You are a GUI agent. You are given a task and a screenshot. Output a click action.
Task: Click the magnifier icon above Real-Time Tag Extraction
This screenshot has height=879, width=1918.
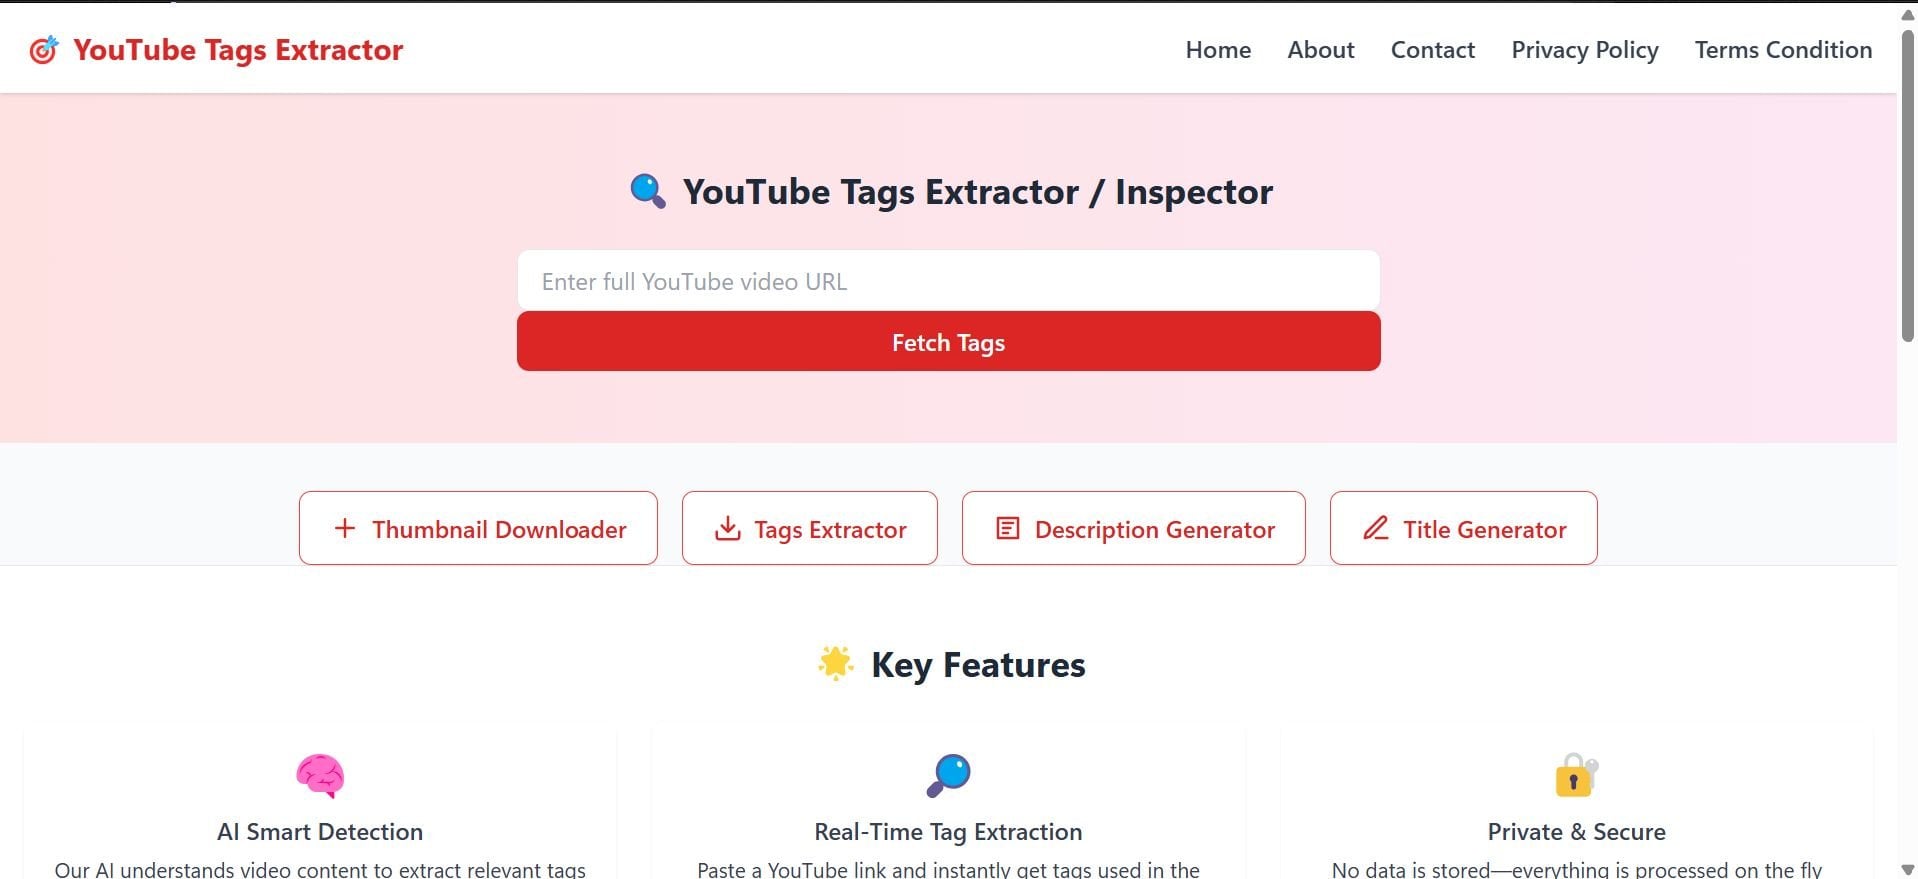point(947,774)
